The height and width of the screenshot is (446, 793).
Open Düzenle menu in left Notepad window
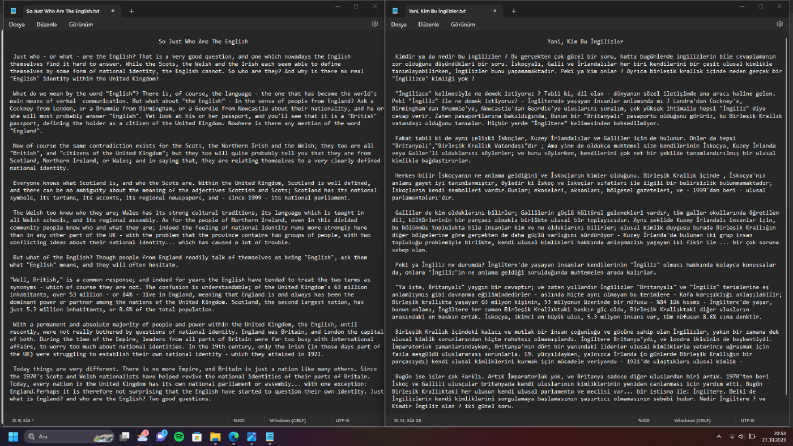(x=47, y=24)
